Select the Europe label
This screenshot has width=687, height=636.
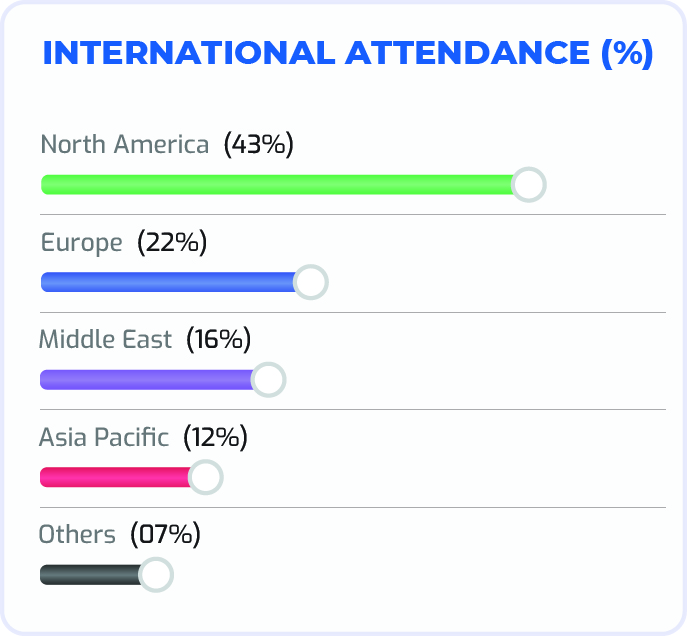click(x=81, y=242)
